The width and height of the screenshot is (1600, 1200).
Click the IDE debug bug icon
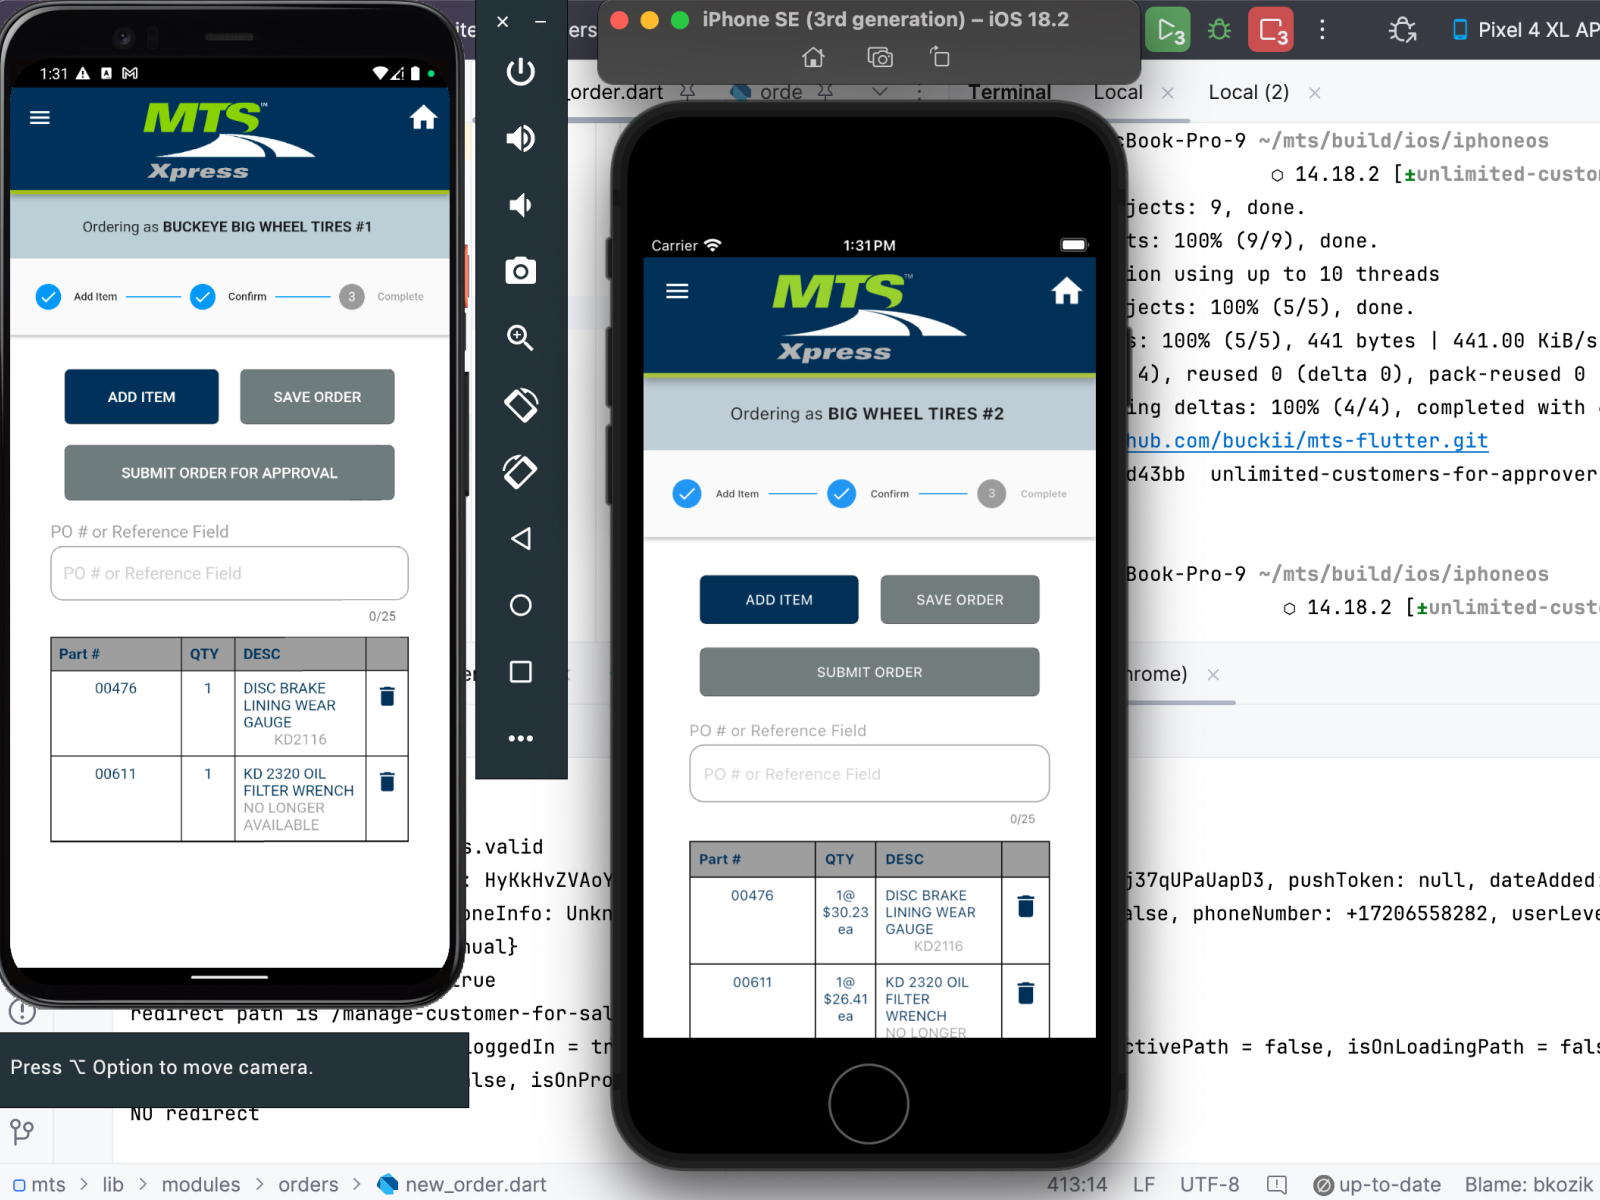tap(1219, 30)
